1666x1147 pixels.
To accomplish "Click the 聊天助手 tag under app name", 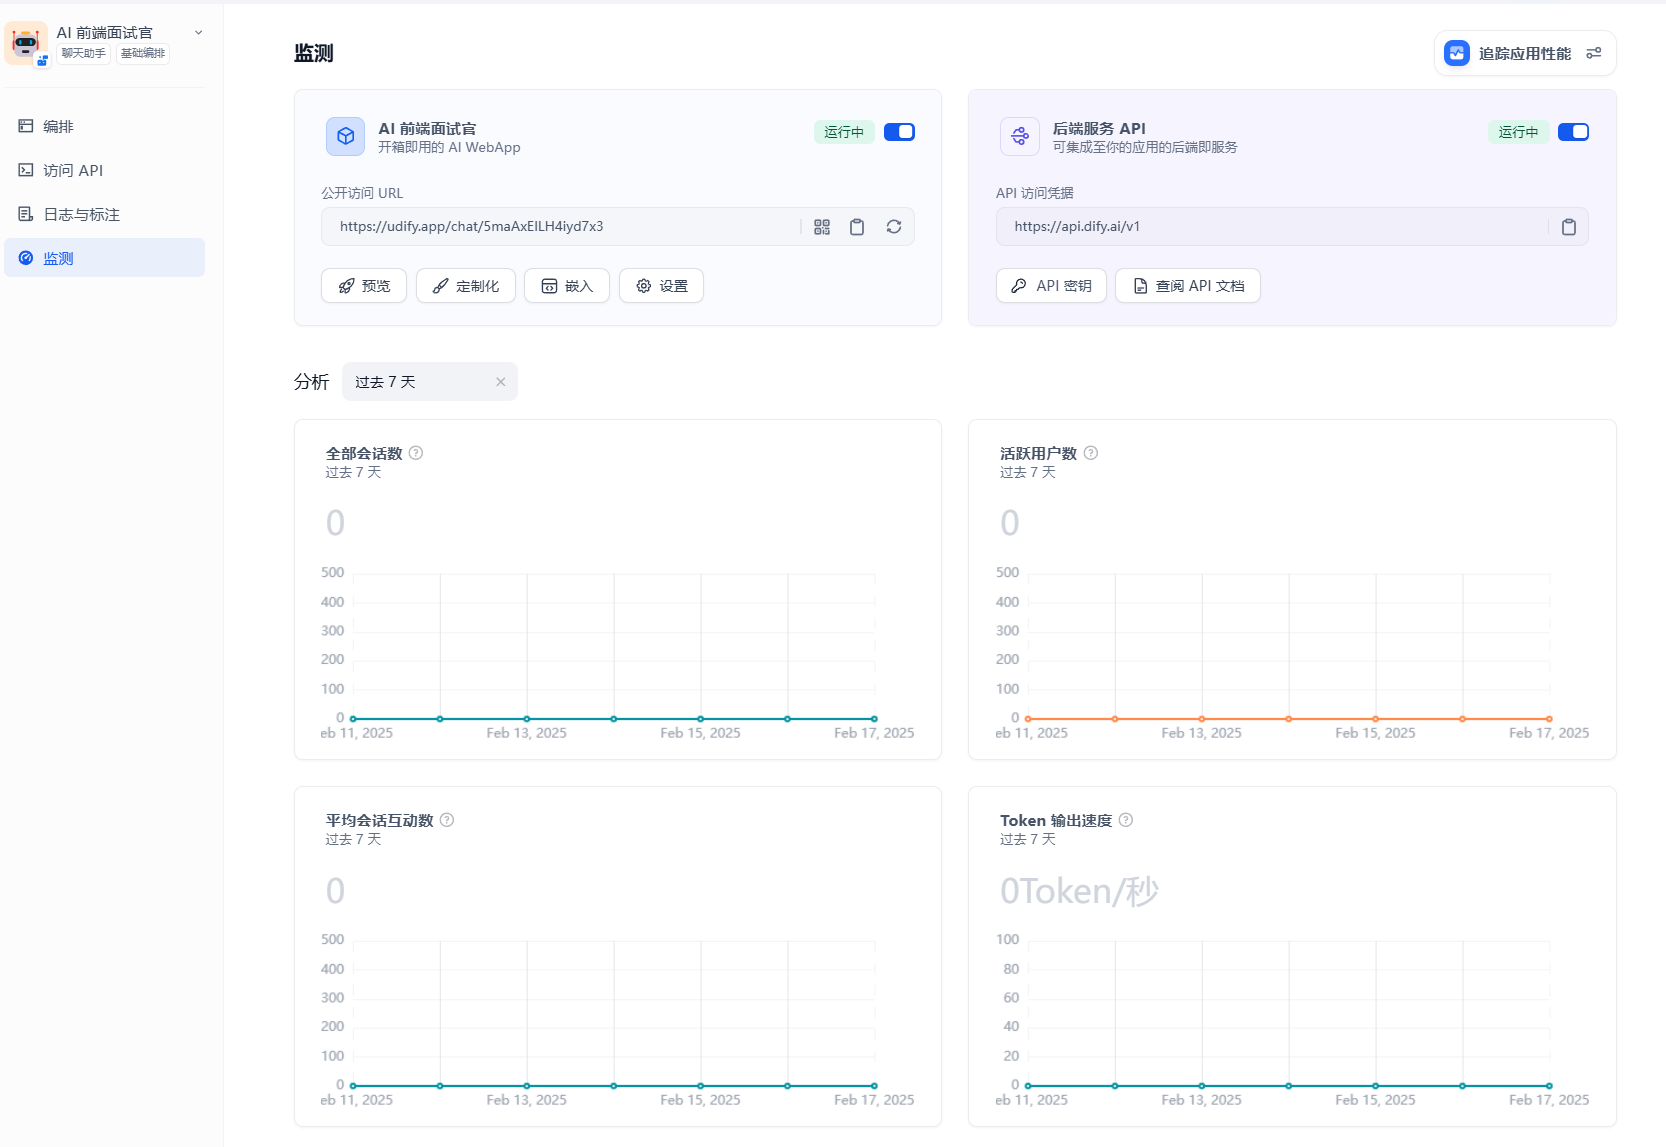I will click(x=83, y=54).
